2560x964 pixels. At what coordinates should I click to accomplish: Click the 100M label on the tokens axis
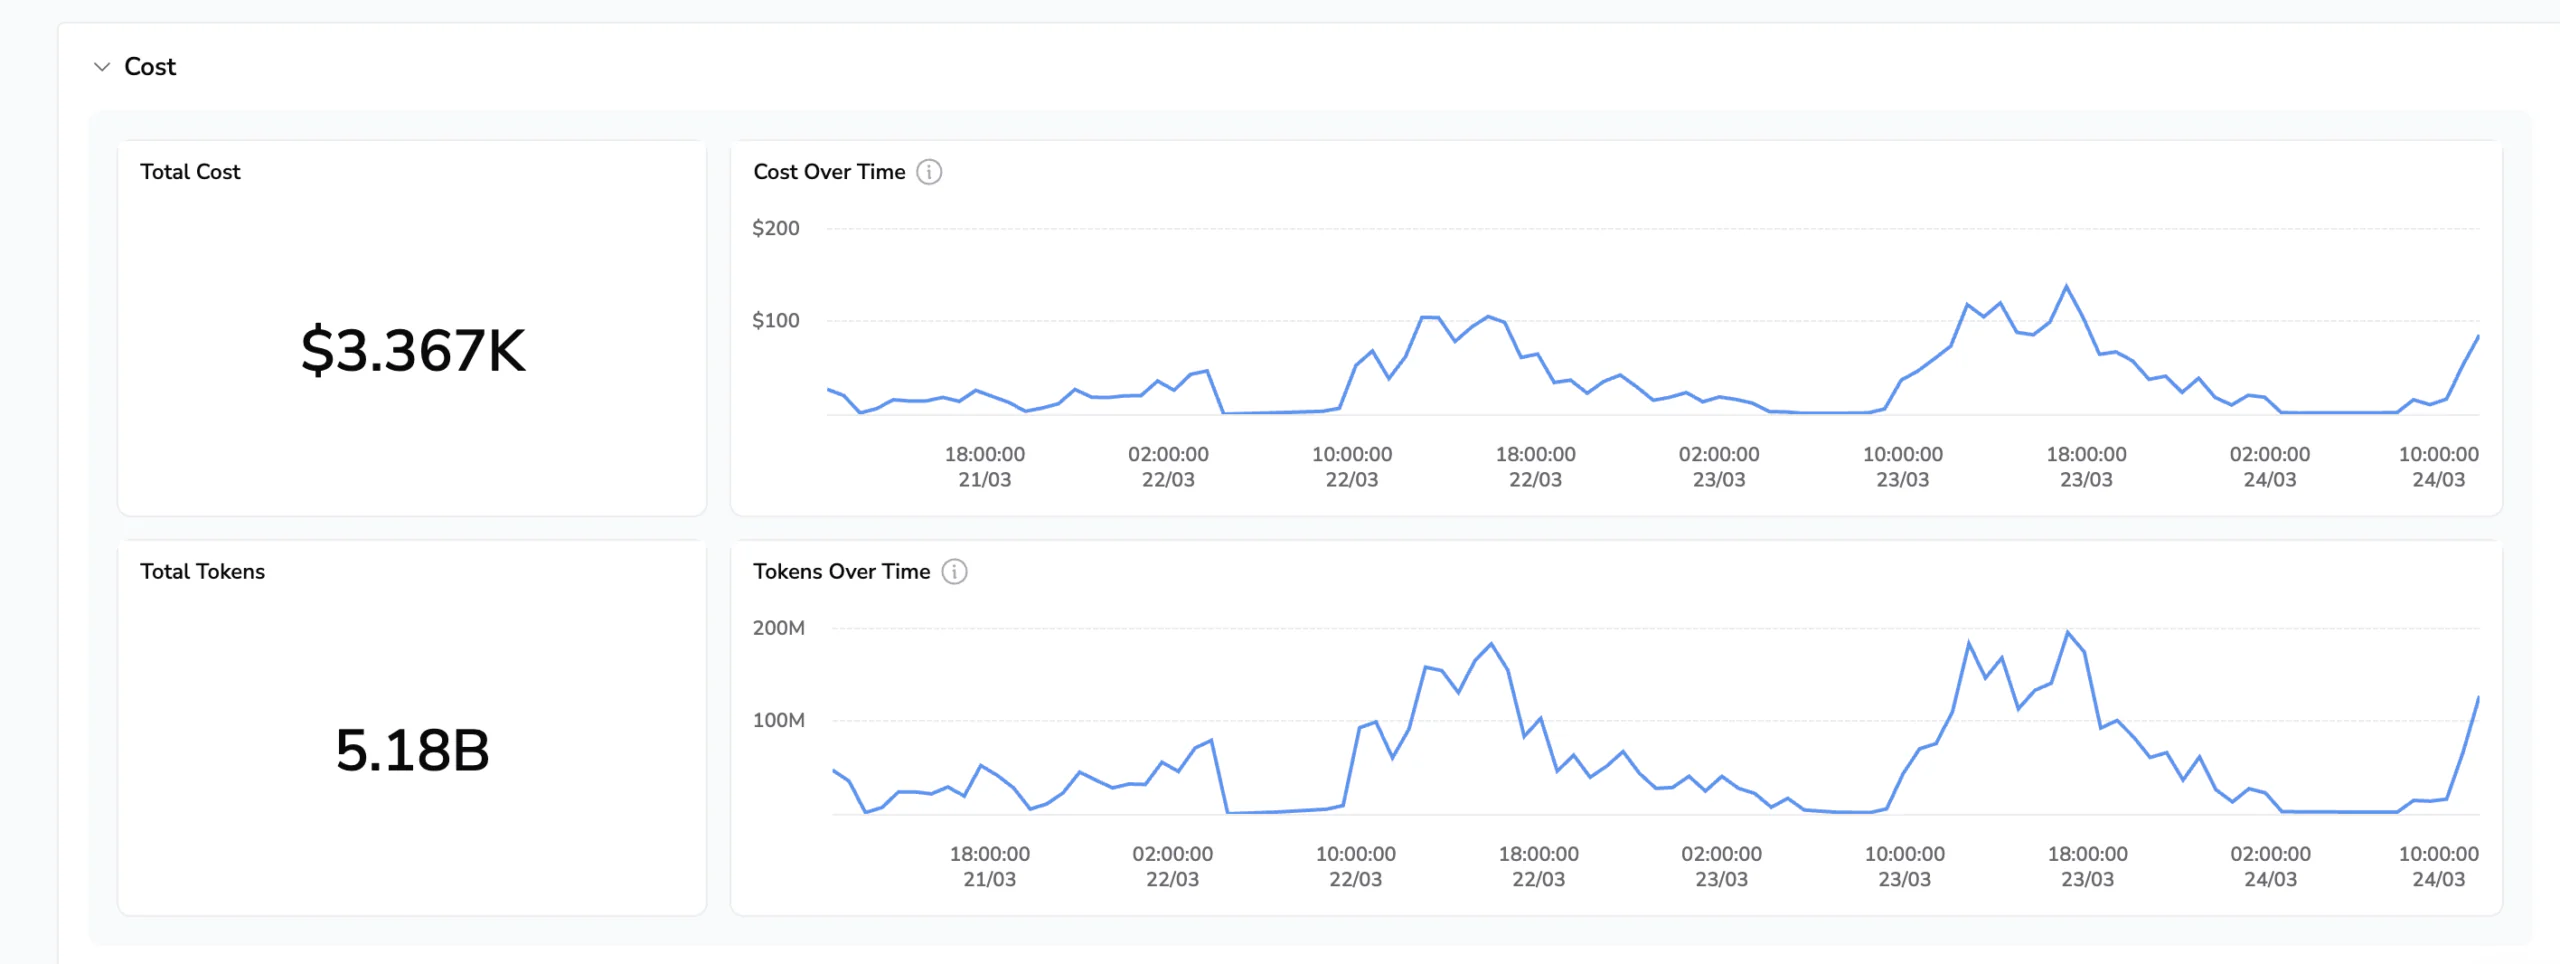(778, 720)
